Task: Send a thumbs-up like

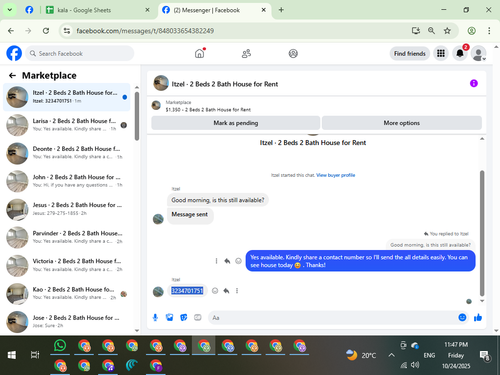Action: [x=478, y=317]
